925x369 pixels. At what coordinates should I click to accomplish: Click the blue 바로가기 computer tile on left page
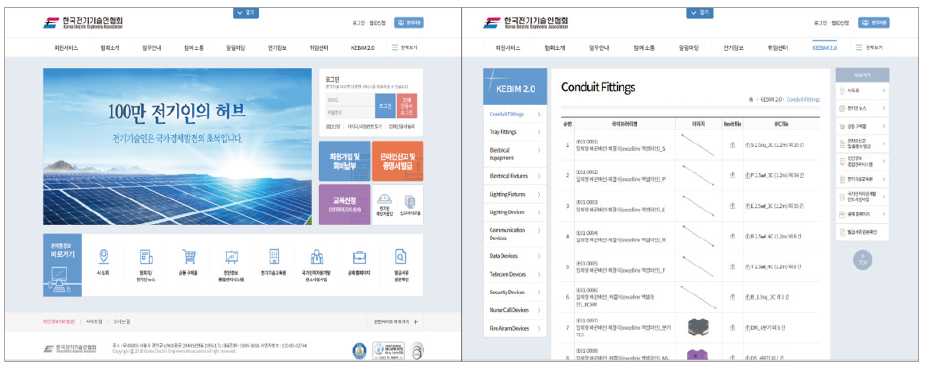(x=63, y=265)
